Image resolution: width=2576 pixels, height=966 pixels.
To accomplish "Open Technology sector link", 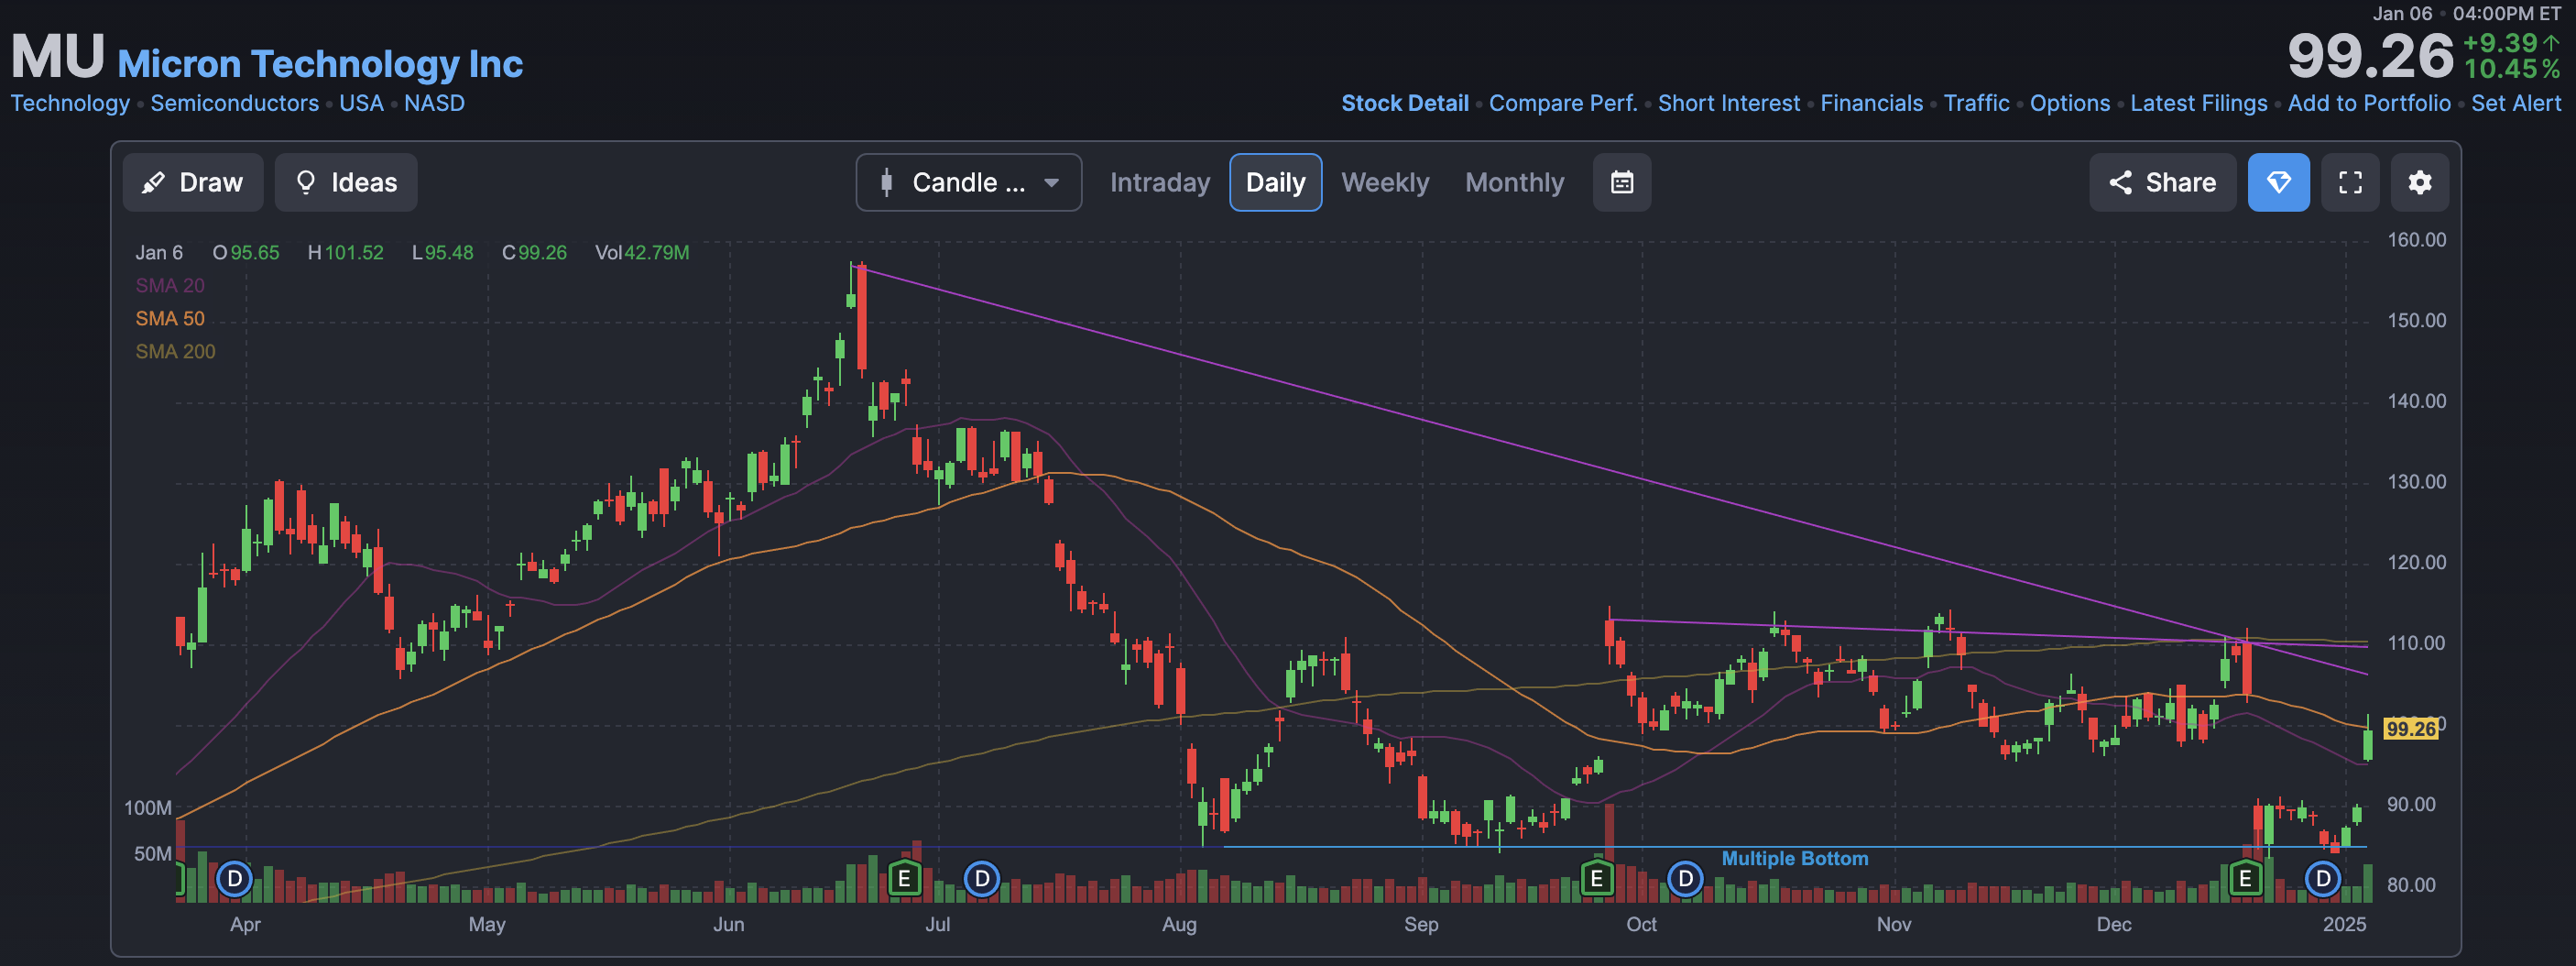I will (x=70, y=103).
